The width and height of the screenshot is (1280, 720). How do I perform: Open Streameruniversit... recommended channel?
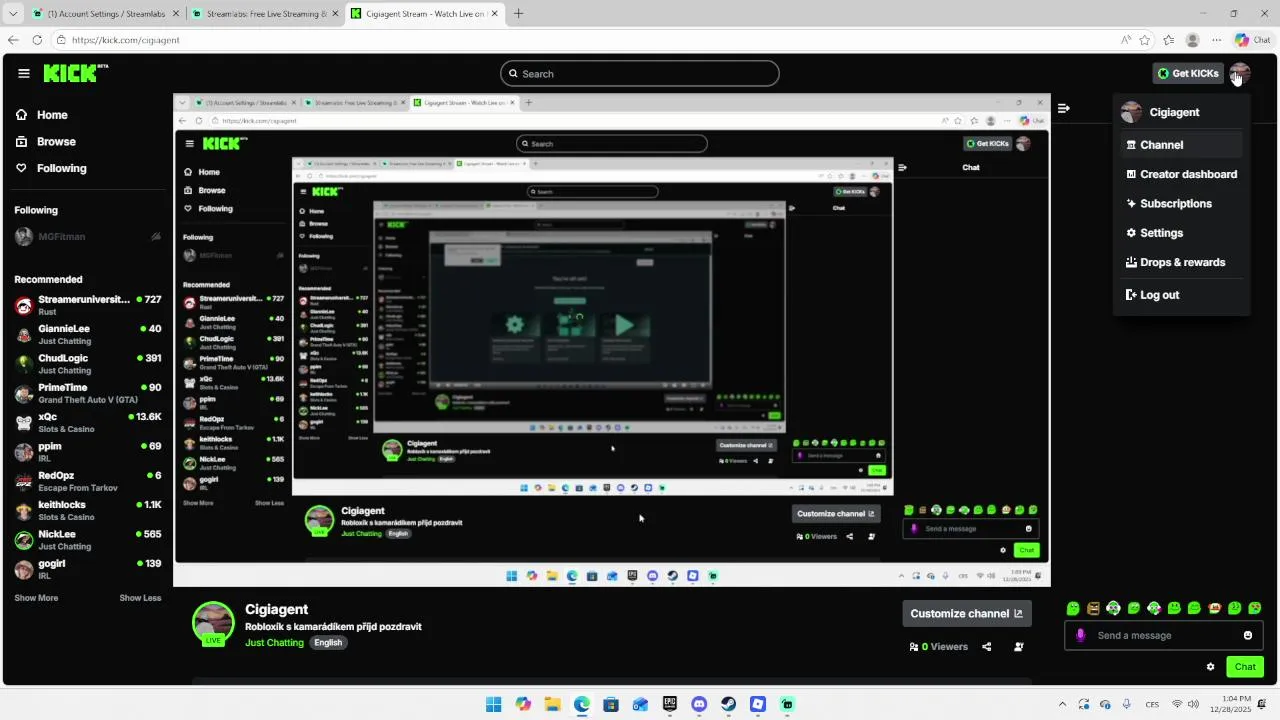tap(87, 306)
